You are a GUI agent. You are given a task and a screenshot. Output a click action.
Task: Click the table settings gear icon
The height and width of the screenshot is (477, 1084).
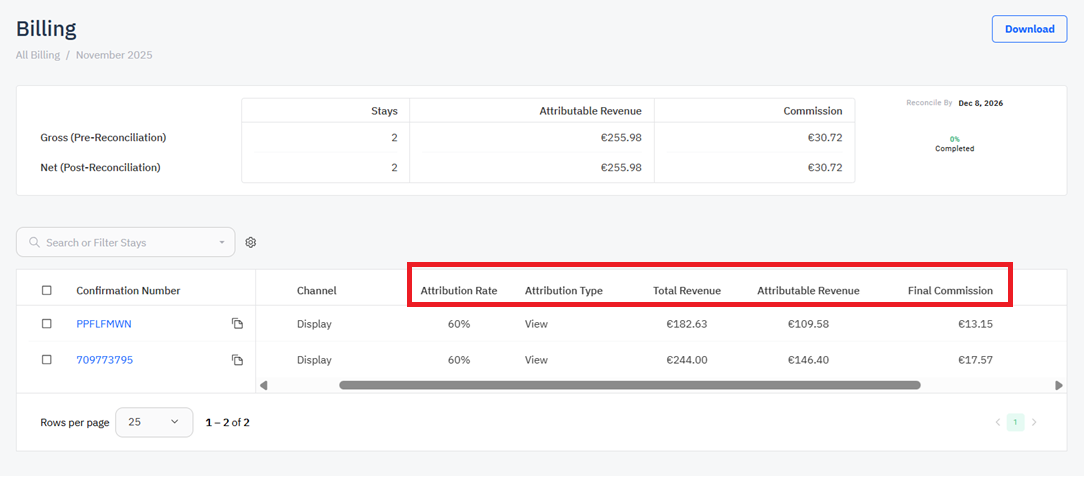point(251,243)
